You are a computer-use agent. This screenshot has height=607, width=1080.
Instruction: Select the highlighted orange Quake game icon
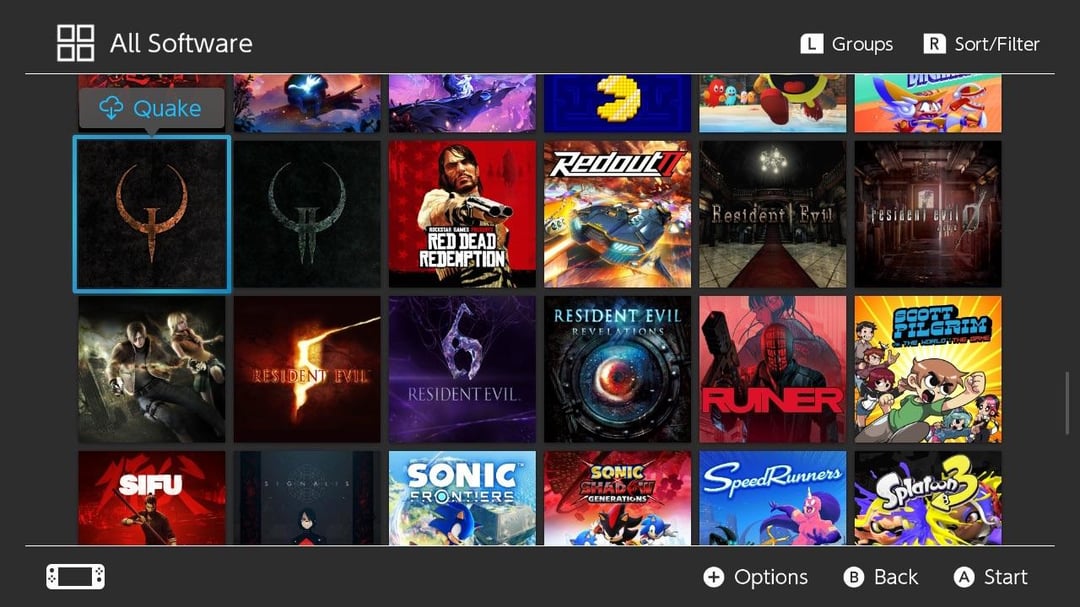tap(152, 214)
